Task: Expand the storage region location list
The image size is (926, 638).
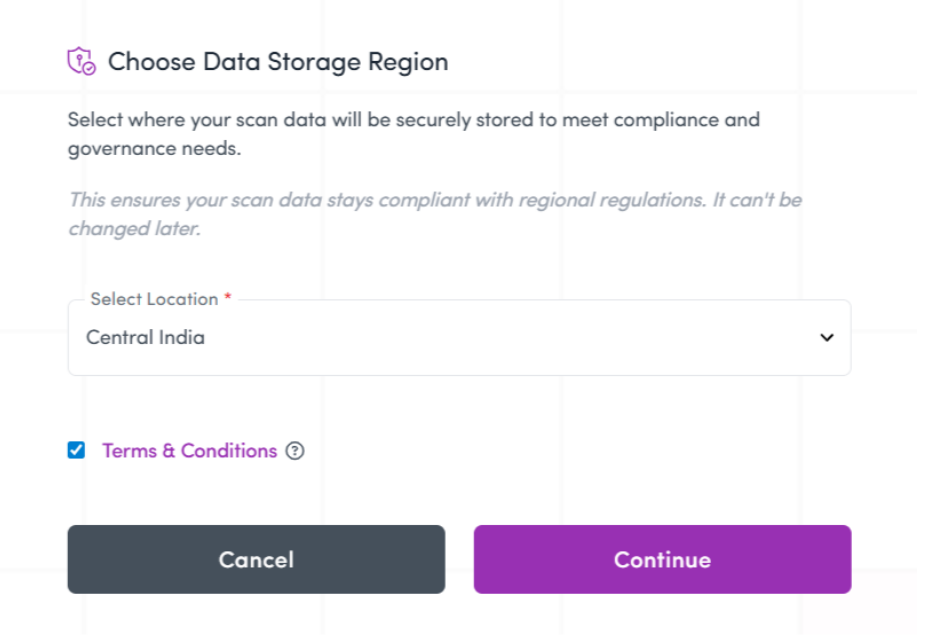Action: coord(826,338)
